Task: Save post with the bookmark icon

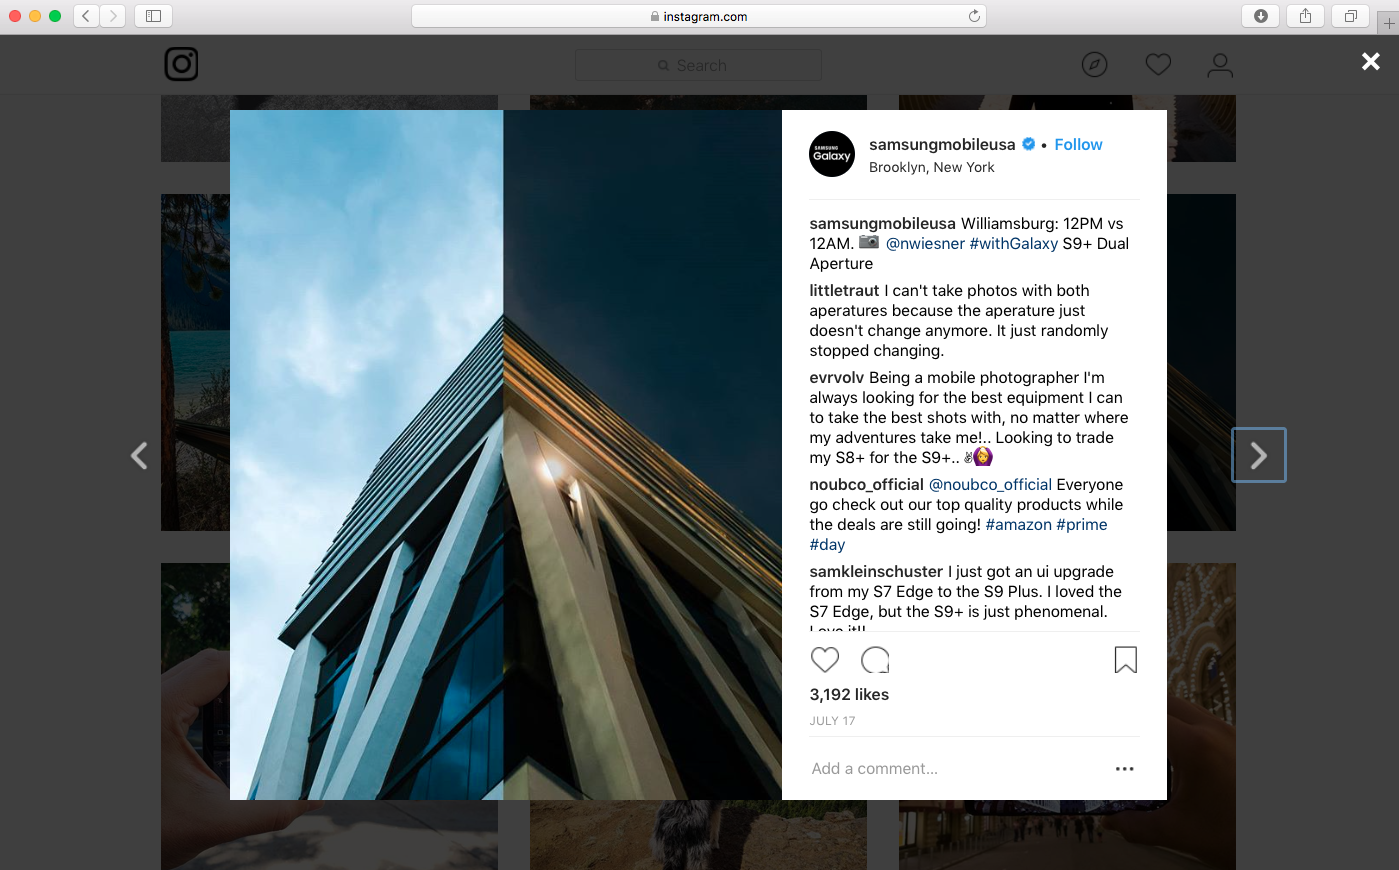Action: (x=1126, y=660)
